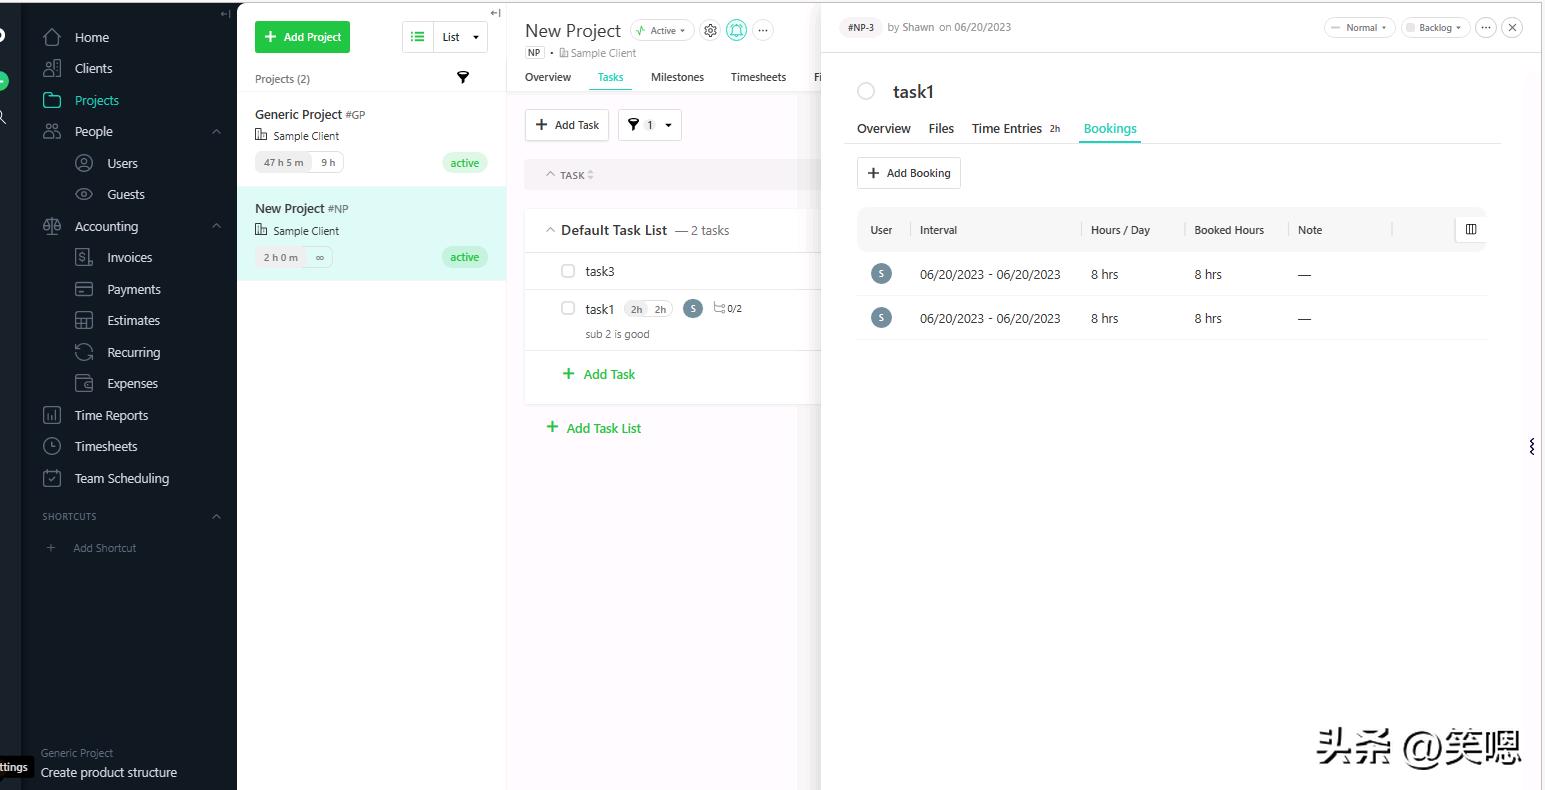Image resolution: width=1545 pixels, height=790 pixels.
Task: Switch to the Time Entries tab
Action: (x=1007, y=129)
